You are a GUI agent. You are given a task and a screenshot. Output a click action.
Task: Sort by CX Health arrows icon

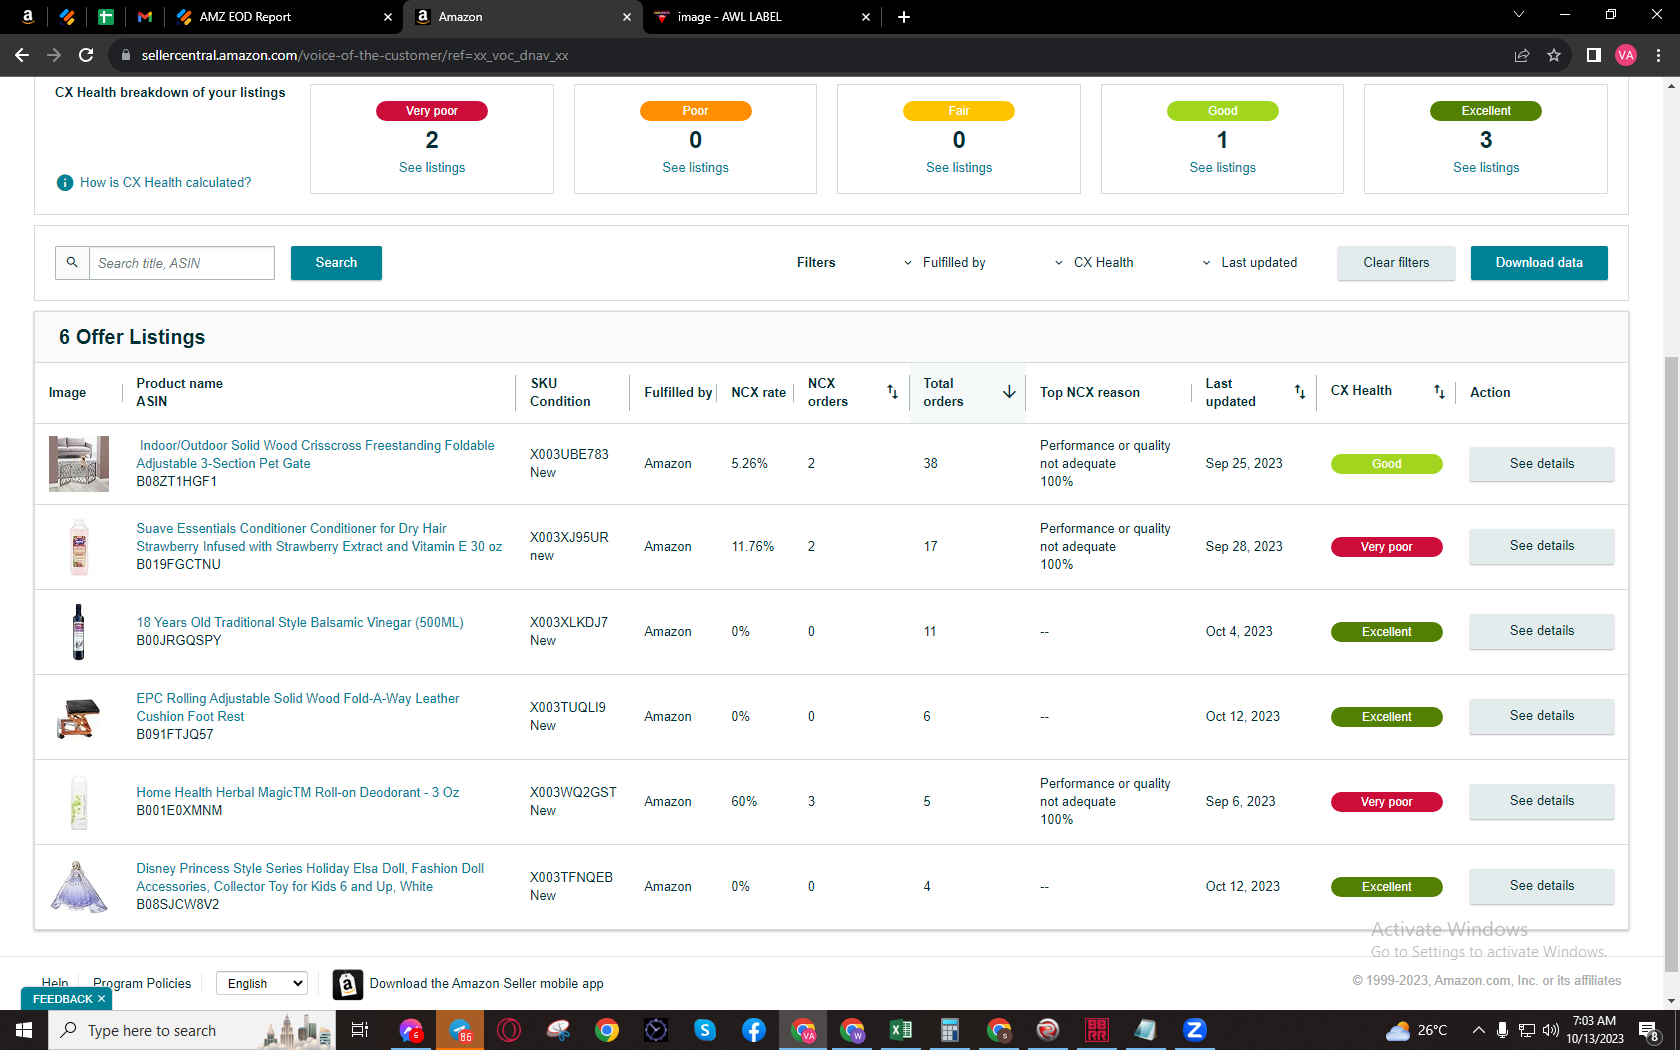point(1439,392)
